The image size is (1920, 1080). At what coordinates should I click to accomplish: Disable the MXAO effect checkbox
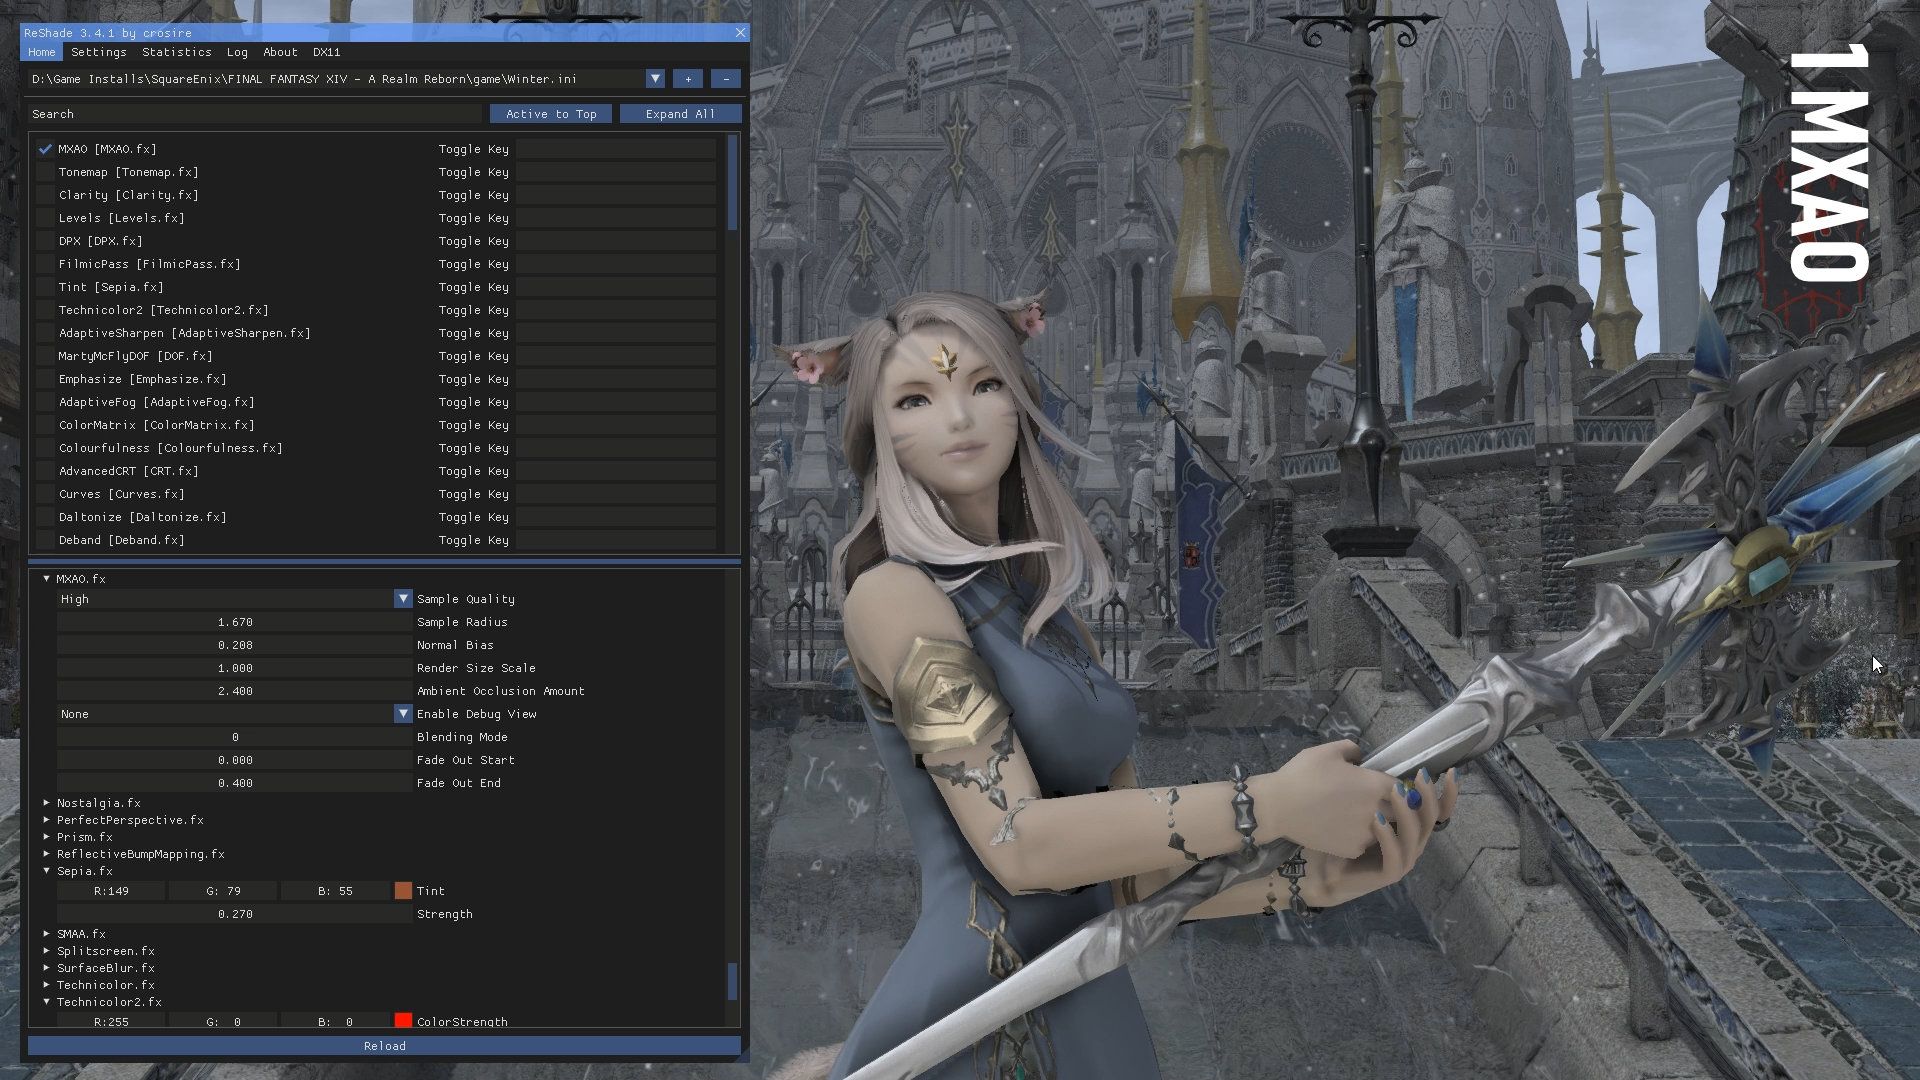pyautogui.click(x=45, y=149)
